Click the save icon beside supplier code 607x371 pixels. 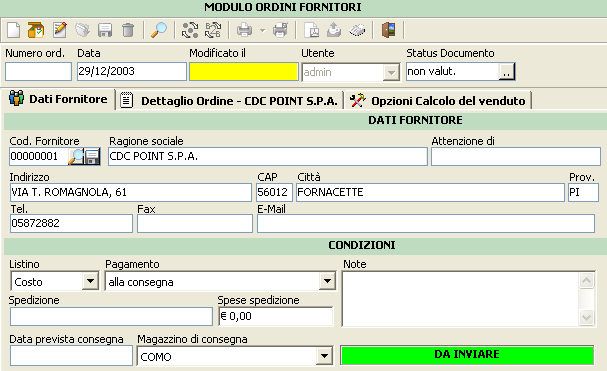[93, 156]
